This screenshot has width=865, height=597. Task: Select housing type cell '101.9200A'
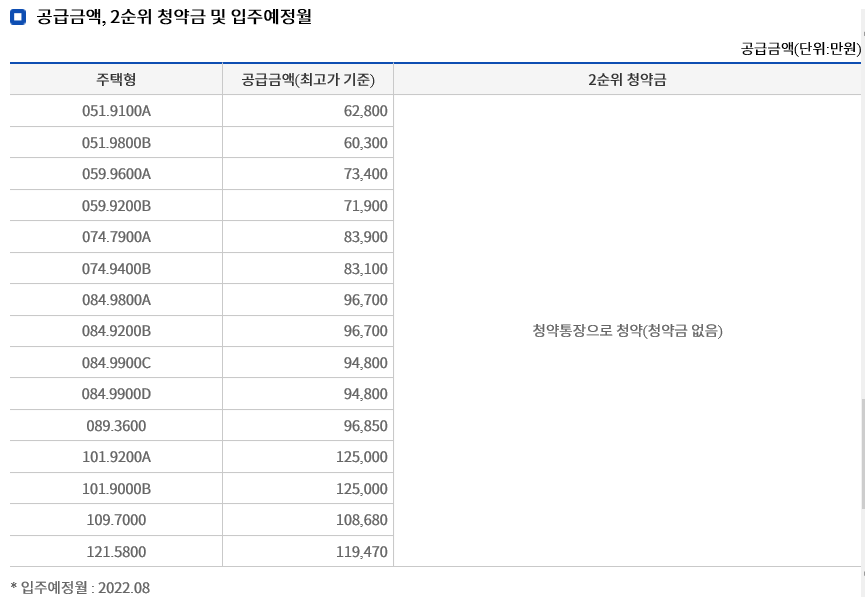pos(116,457)
